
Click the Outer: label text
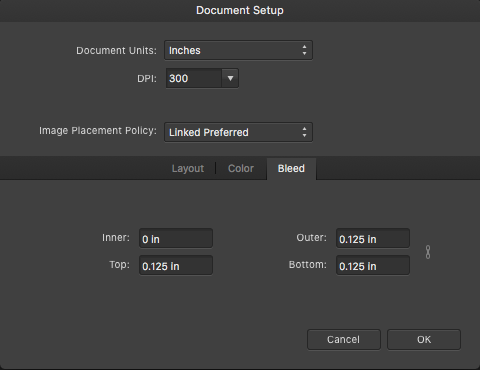click(x=312, y=238)
